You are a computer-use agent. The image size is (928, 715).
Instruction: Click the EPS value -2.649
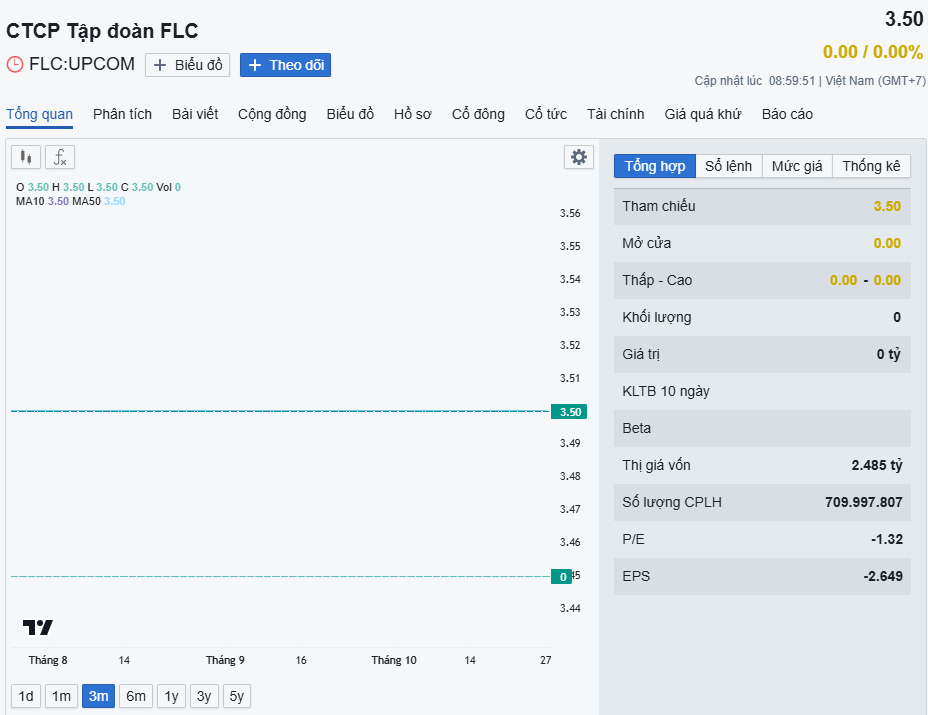tap(883, 576)
